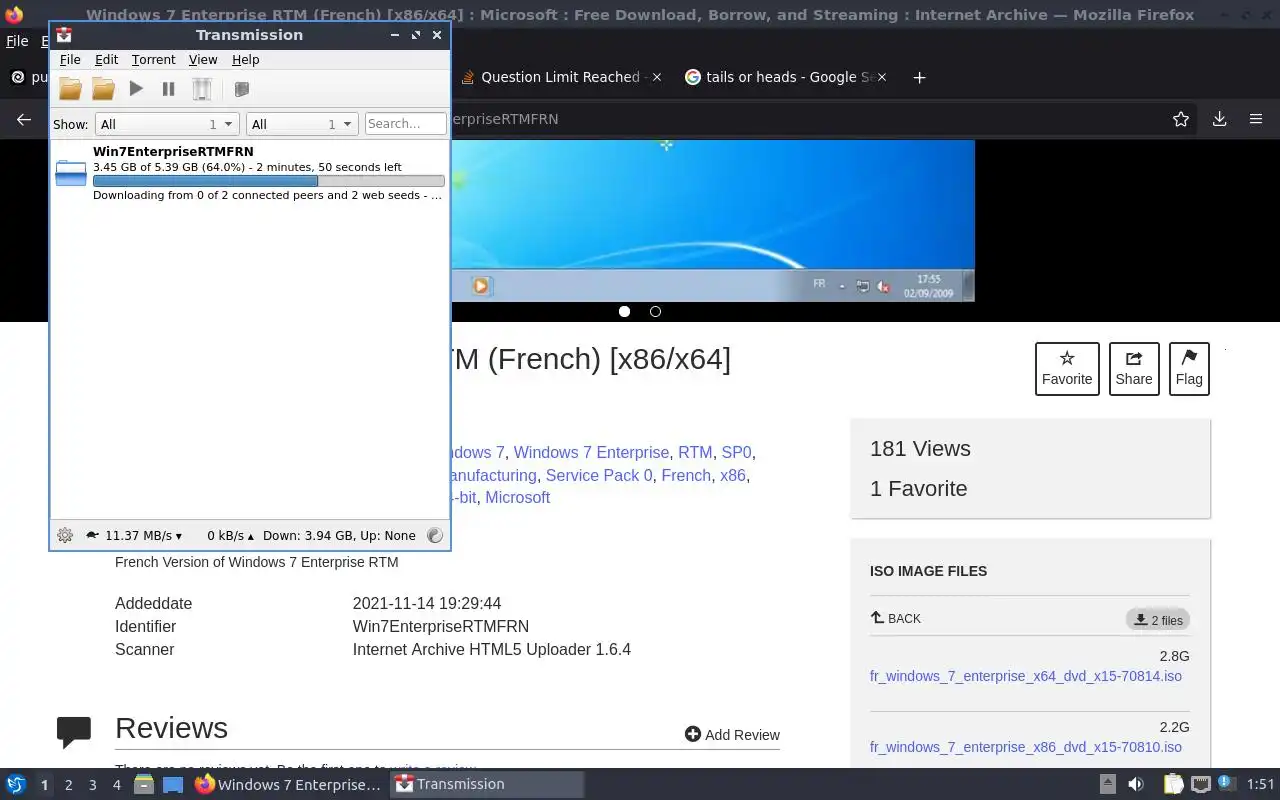1280x800 pixels.
Task: Click the Reviews speech bubble icon
Action: point(74,732)
